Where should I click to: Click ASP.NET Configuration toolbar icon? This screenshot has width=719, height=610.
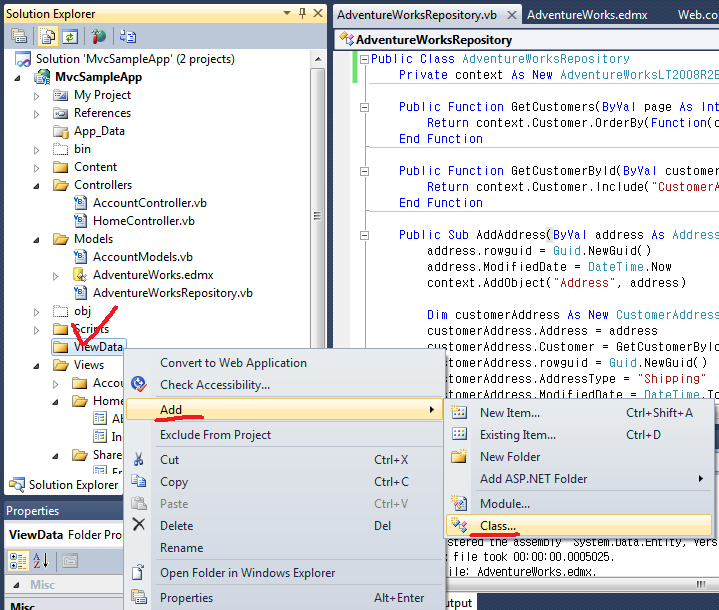click(98, 36)
